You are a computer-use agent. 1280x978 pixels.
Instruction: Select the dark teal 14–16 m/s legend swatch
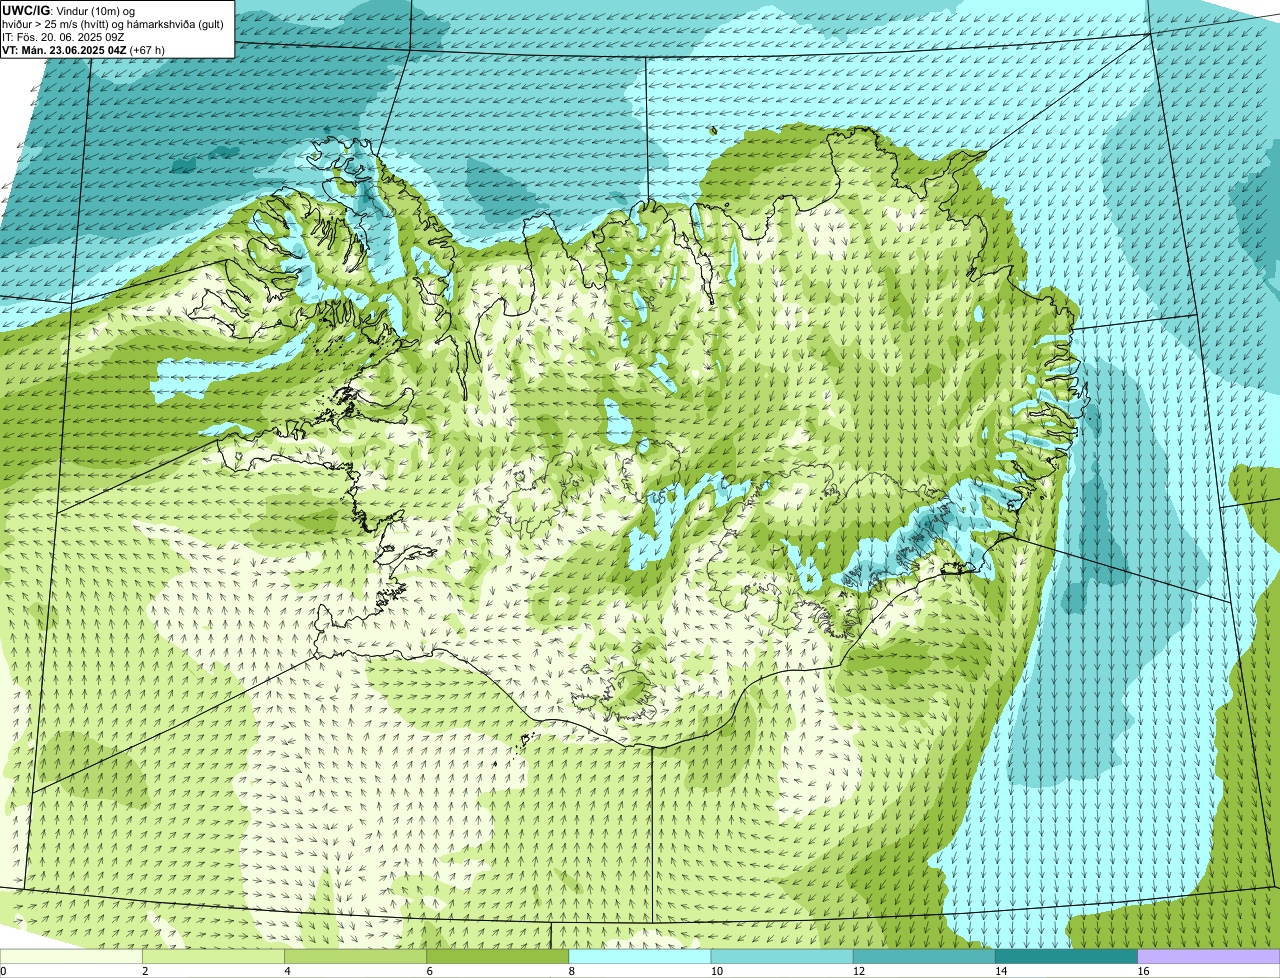[x=1066, y=956]
